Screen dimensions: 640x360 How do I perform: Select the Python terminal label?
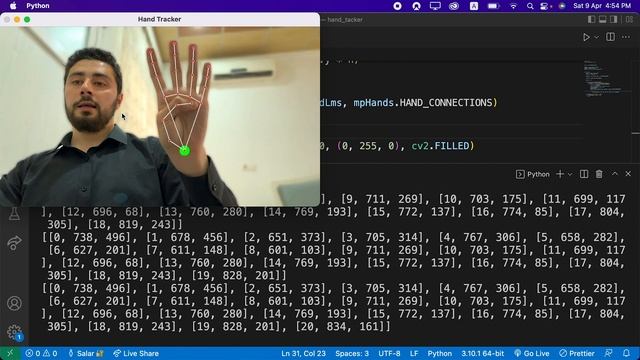(533, 174)
